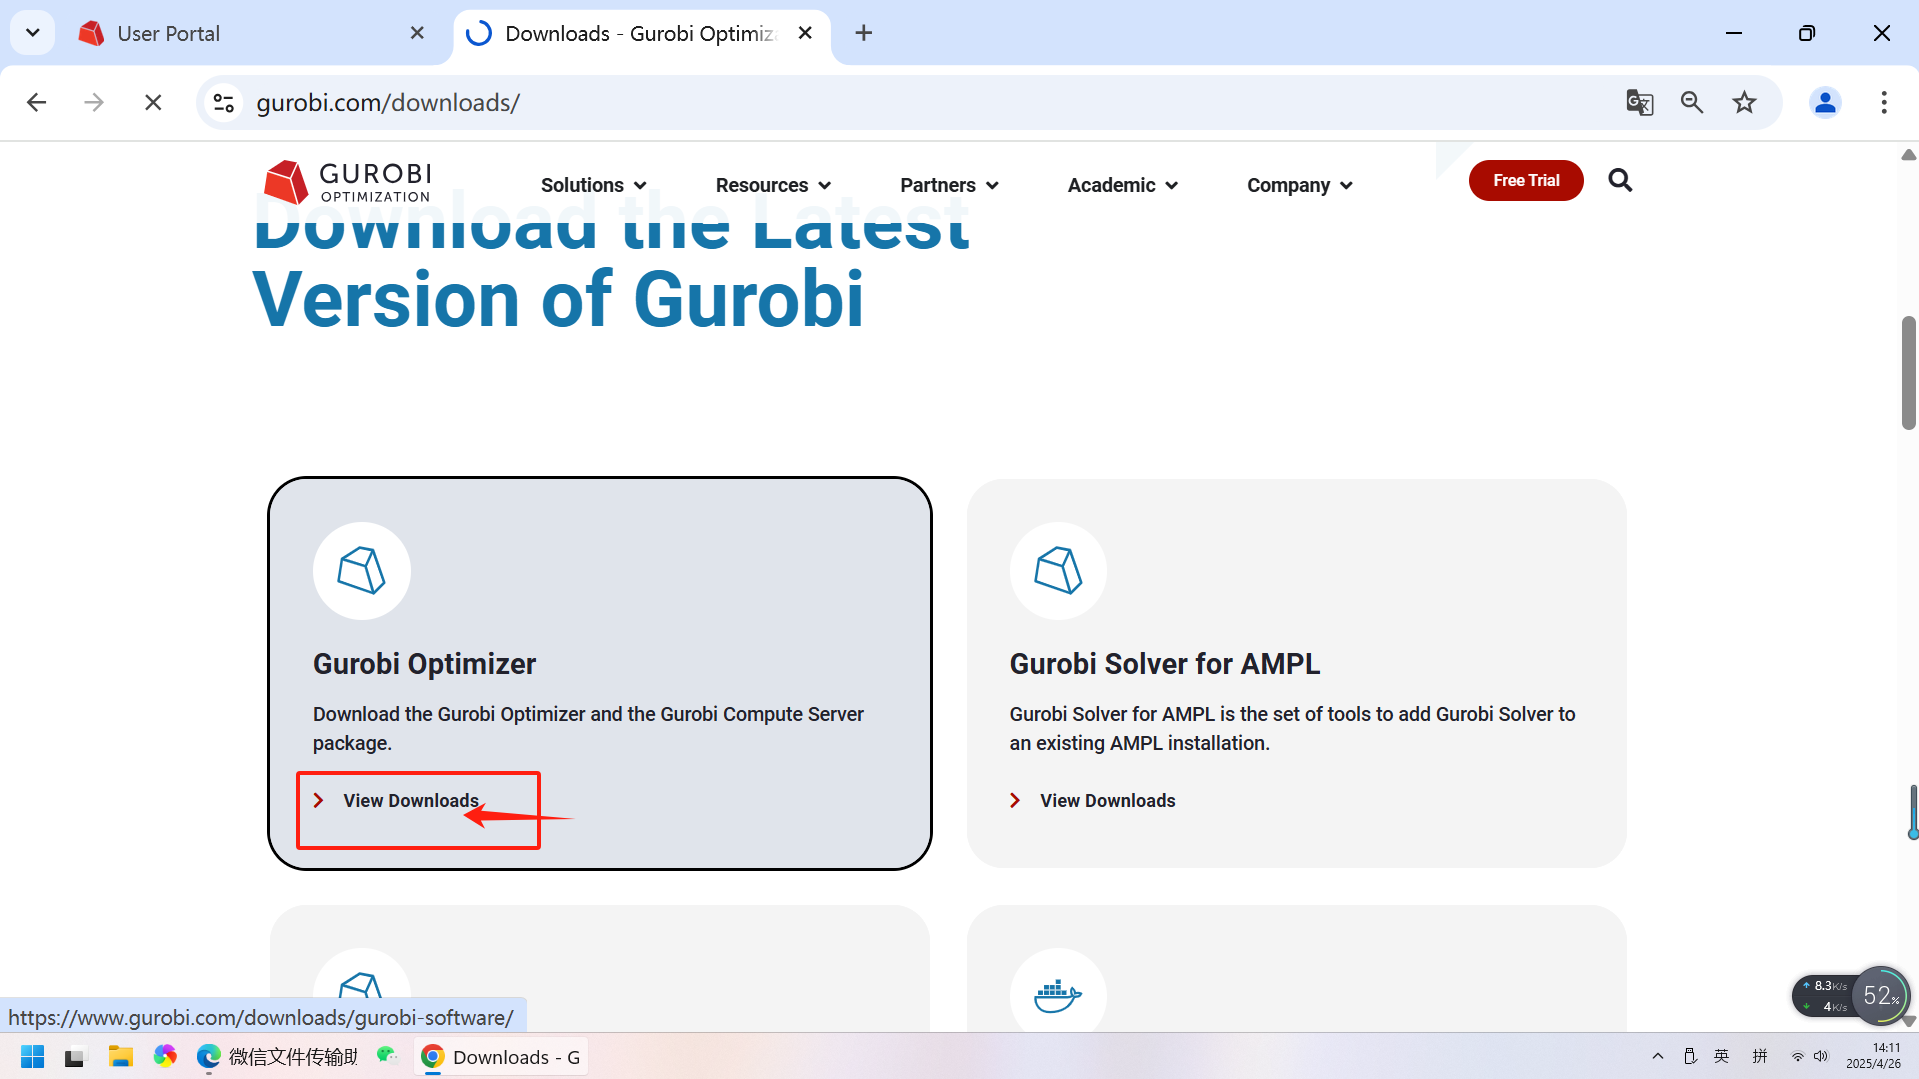Click the Gurobi Optimizer cube icon
Screen dimensions: 1919x1079
coord(362,571)
